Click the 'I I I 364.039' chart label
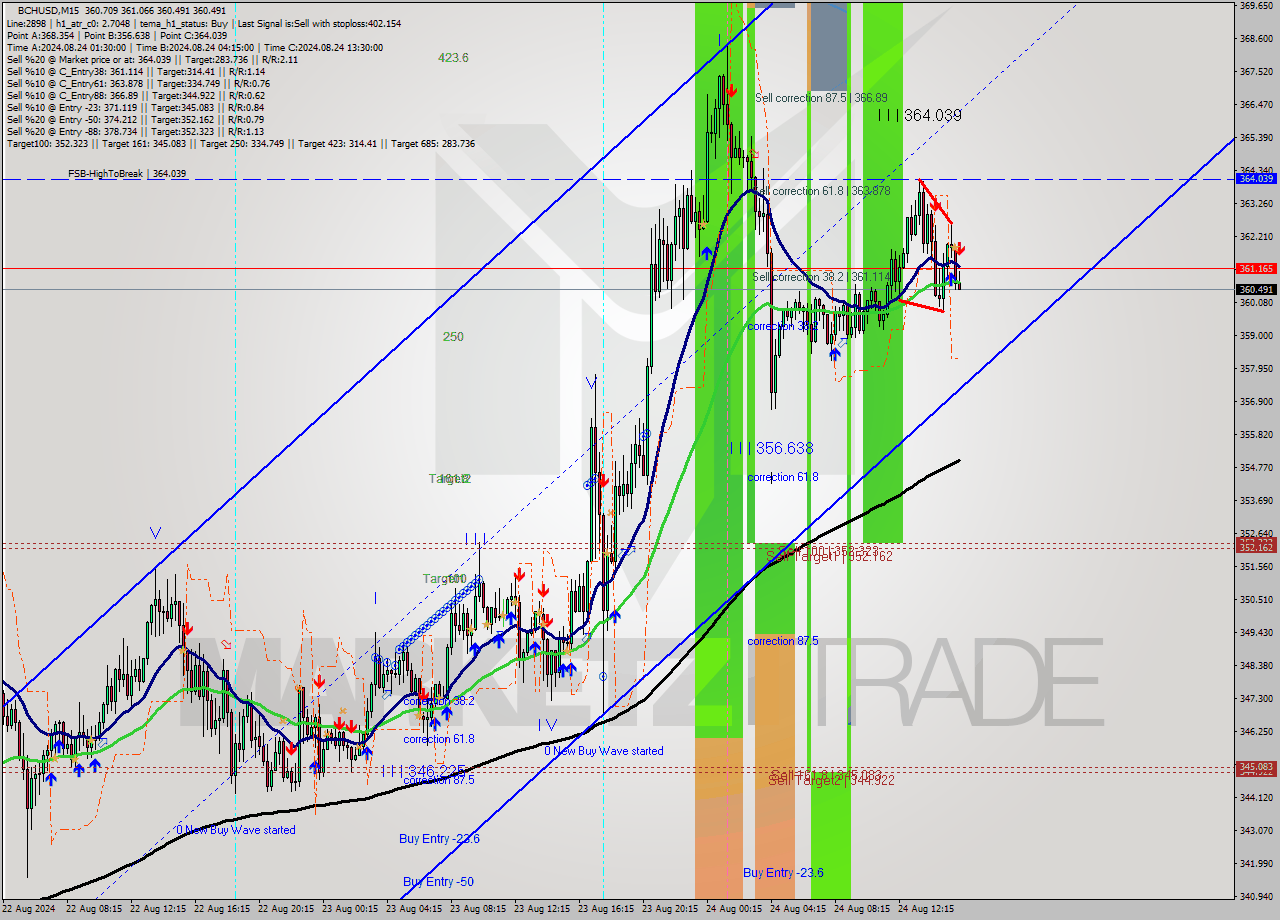1280x920 pixels. pos(920,116)
